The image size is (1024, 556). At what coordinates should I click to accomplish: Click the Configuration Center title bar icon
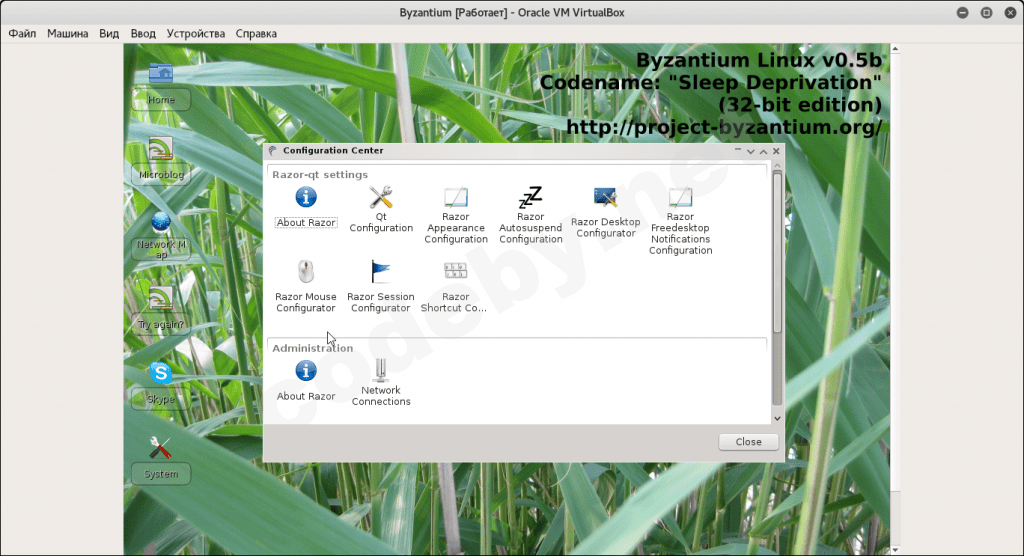pyautogui.click(x=272, y=151)
